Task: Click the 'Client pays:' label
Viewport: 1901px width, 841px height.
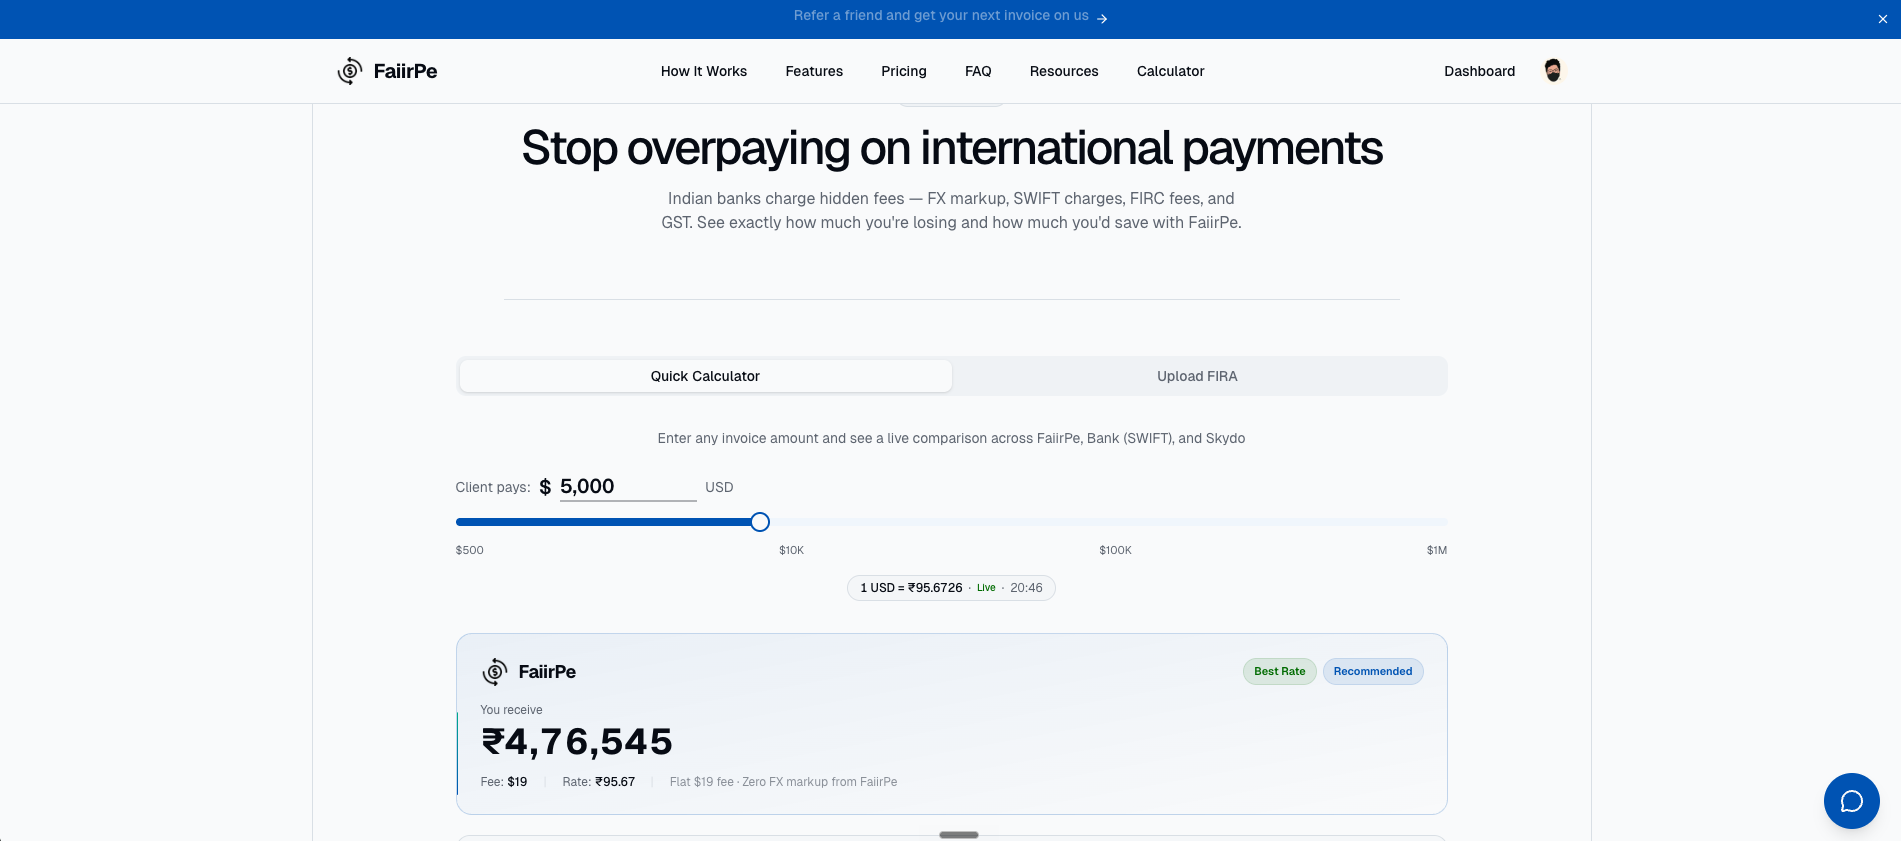Action: click(x=493, y=487)
